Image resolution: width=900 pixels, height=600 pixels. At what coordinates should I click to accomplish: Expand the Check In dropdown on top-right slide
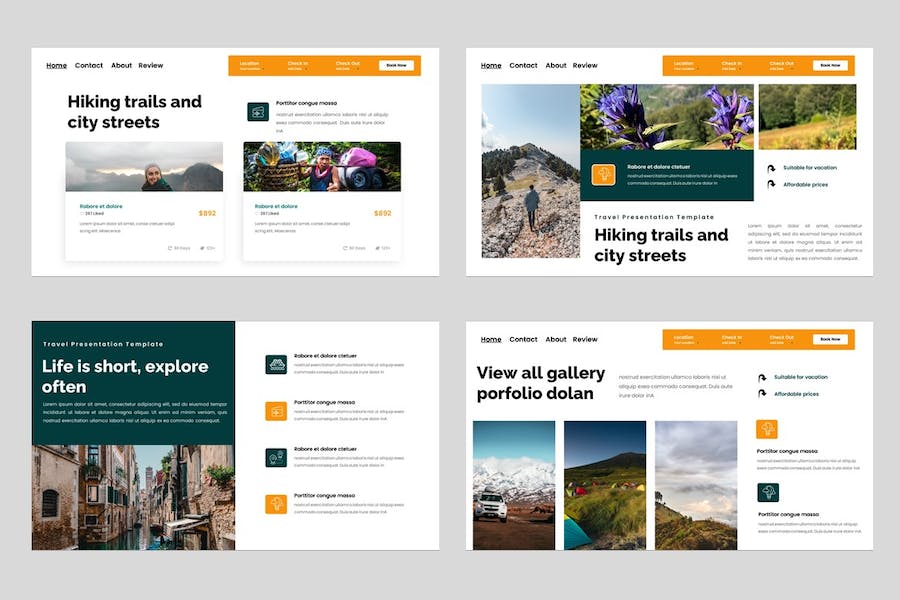(x=732, y=65)
